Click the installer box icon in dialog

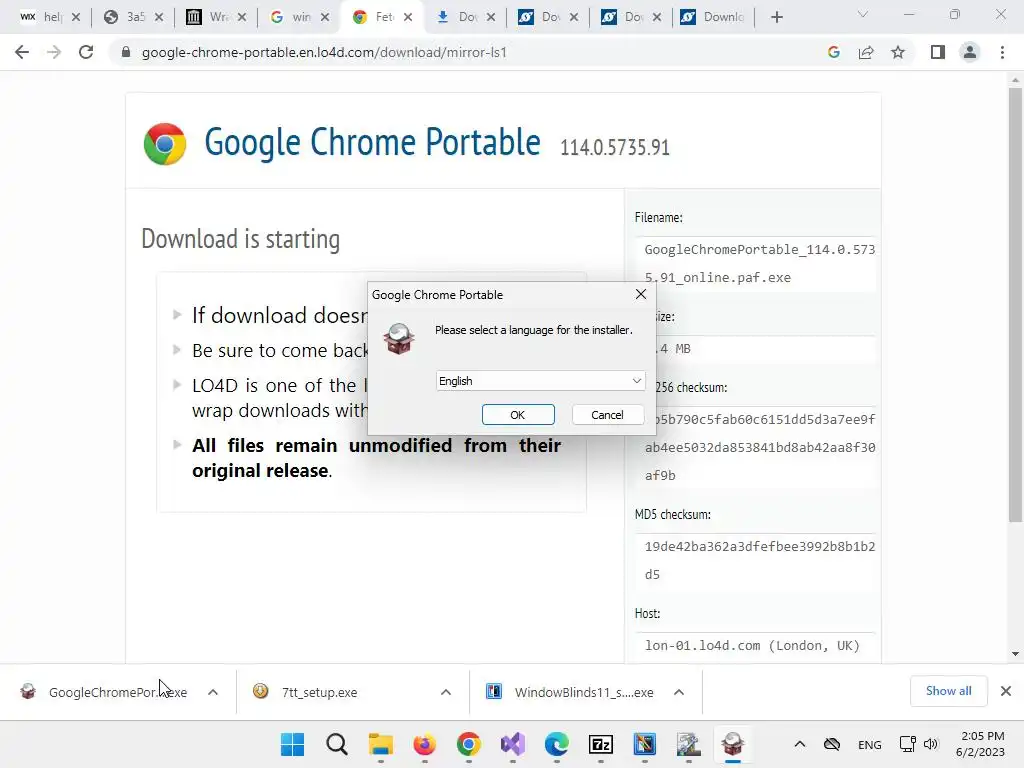tap(399, 339)
